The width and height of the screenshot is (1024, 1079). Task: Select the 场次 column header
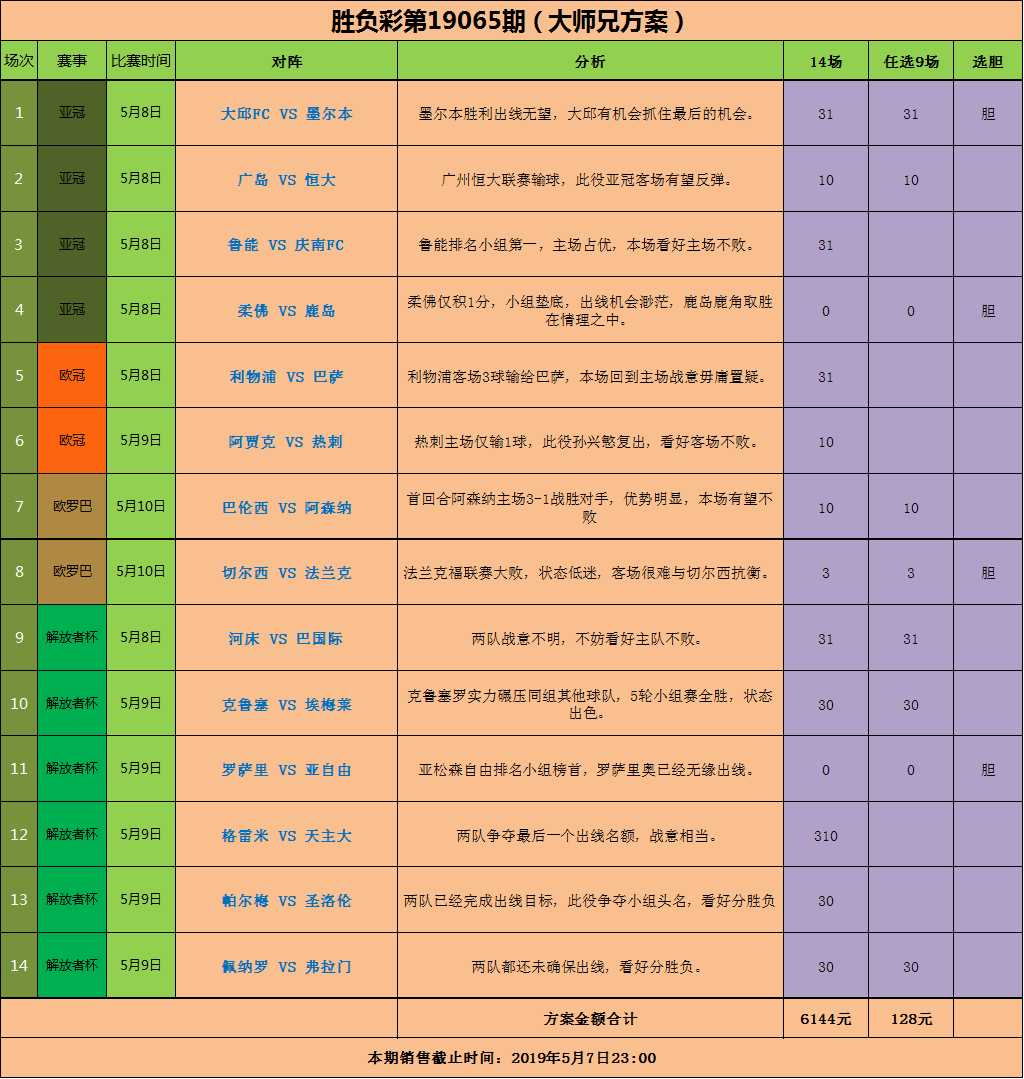click(x=19, y=61)
